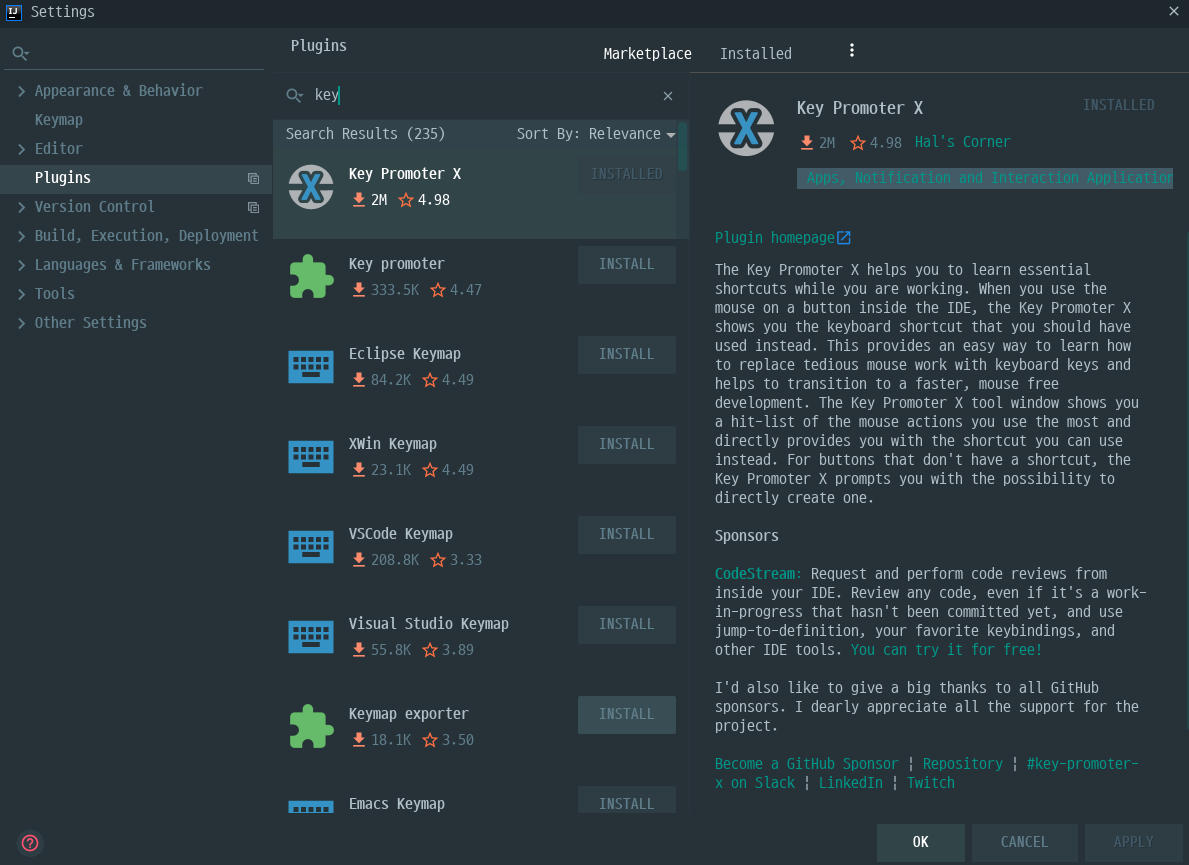This screenshot has width=1189, height=865.
Task: Click OK to confirm settings
Action: (x=921, y=842)
